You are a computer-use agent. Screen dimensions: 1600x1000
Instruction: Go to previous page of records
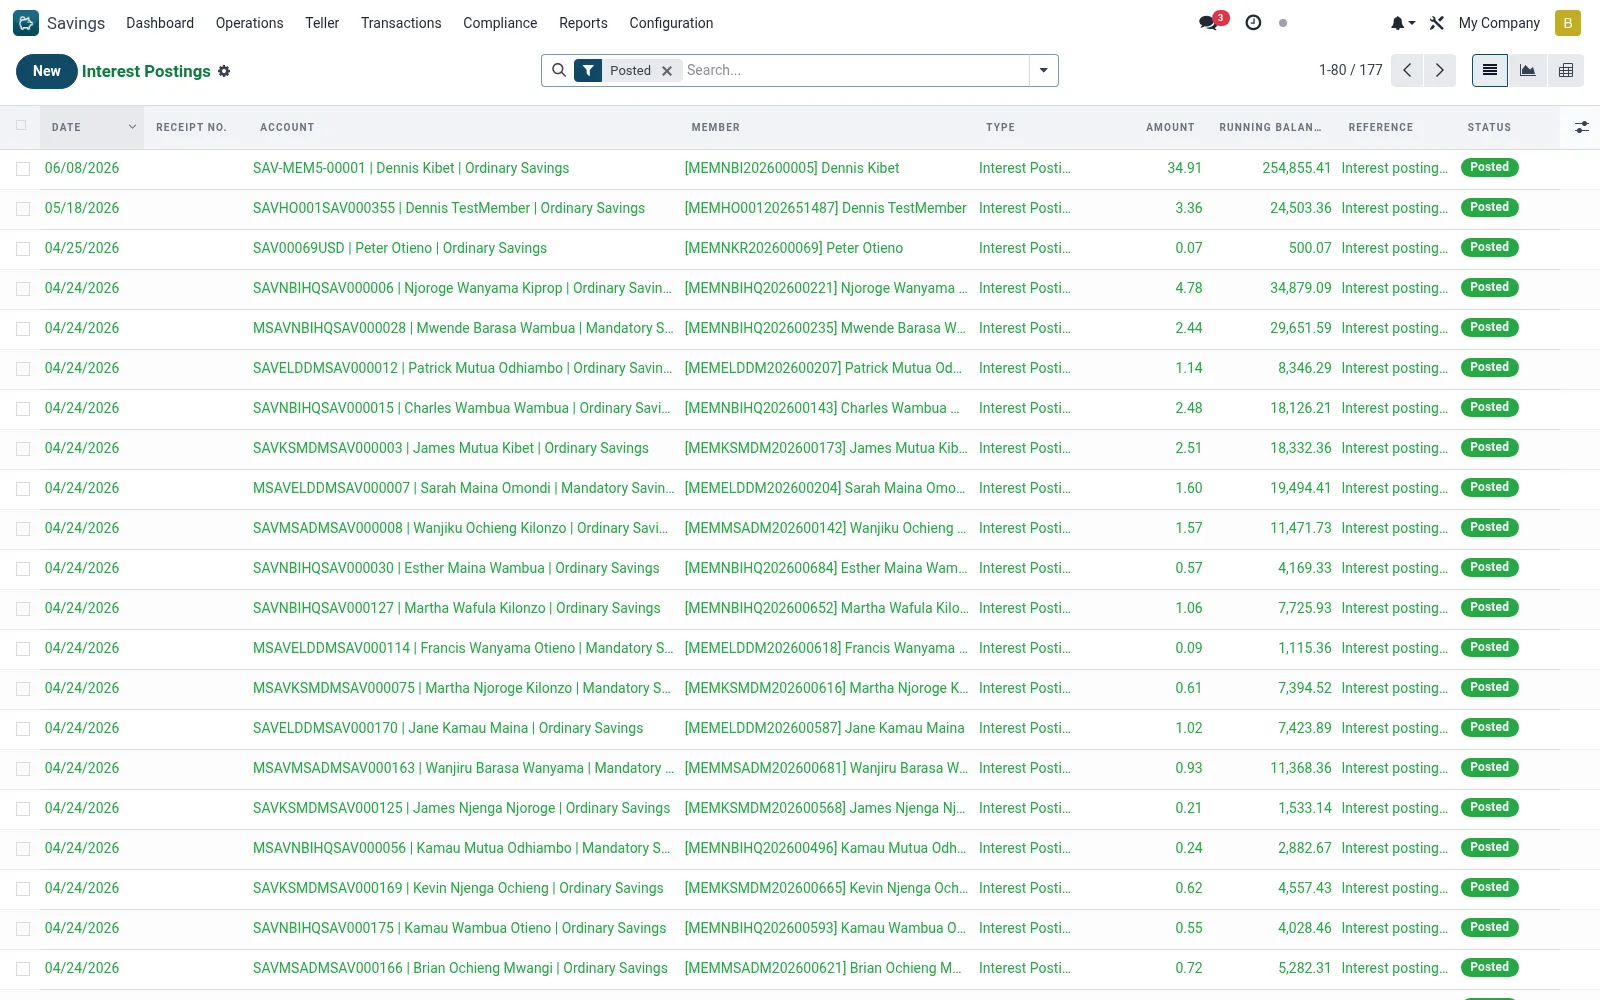(1407, 70)
